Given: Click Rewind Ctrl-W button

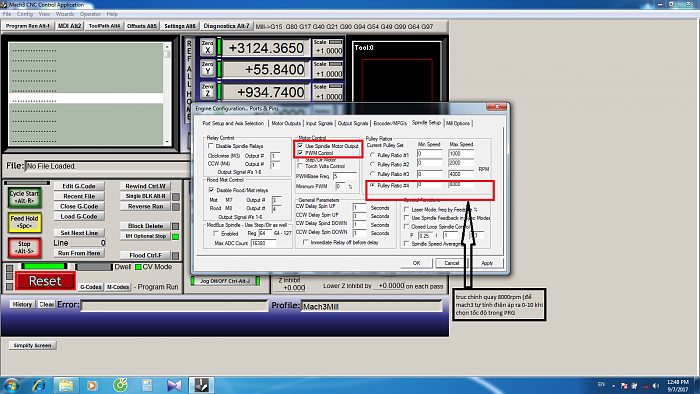Looking at the screenshot, I should 145,186.
